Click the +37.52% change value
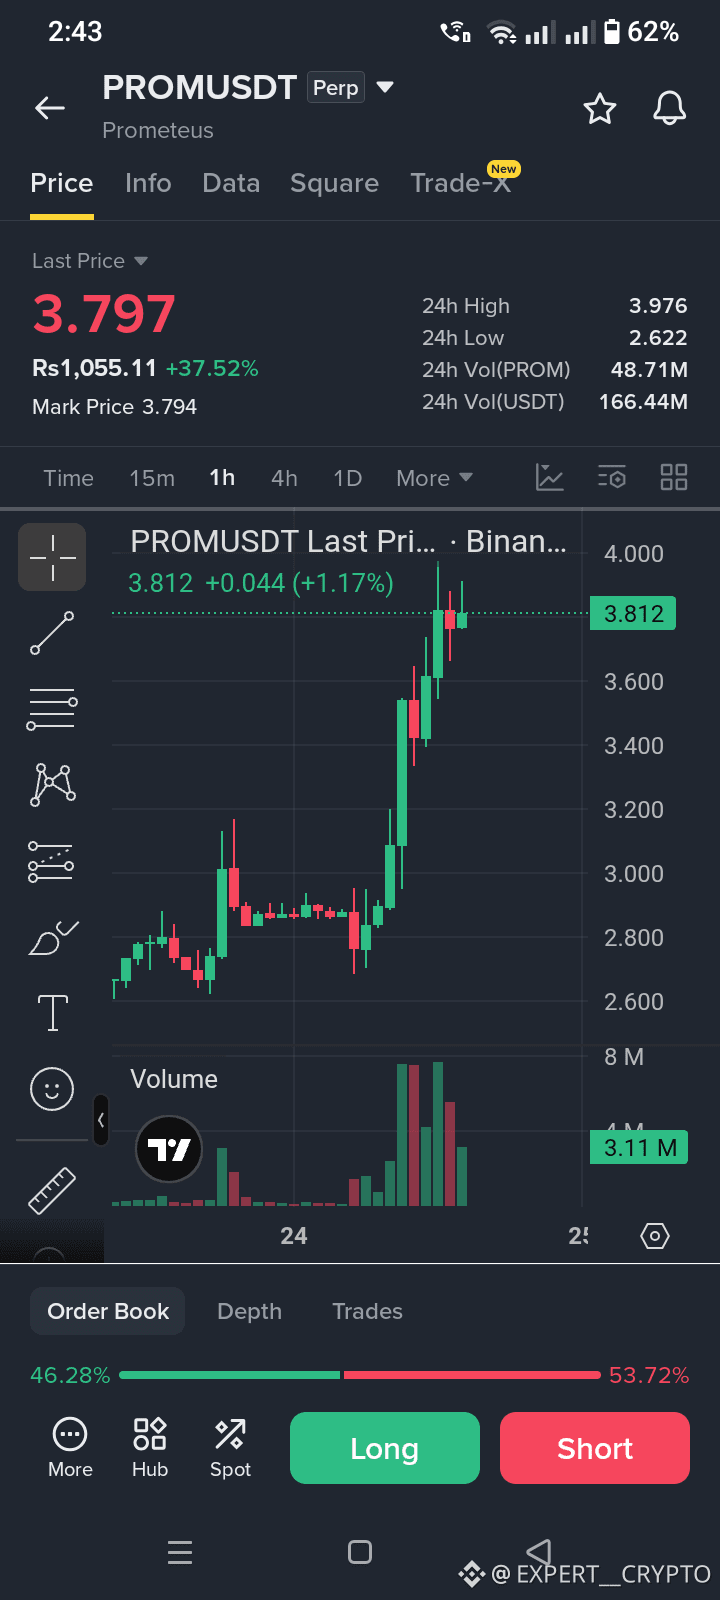Image resolution: width=720 pixels, height=1600 pixels. pos(212,369)
